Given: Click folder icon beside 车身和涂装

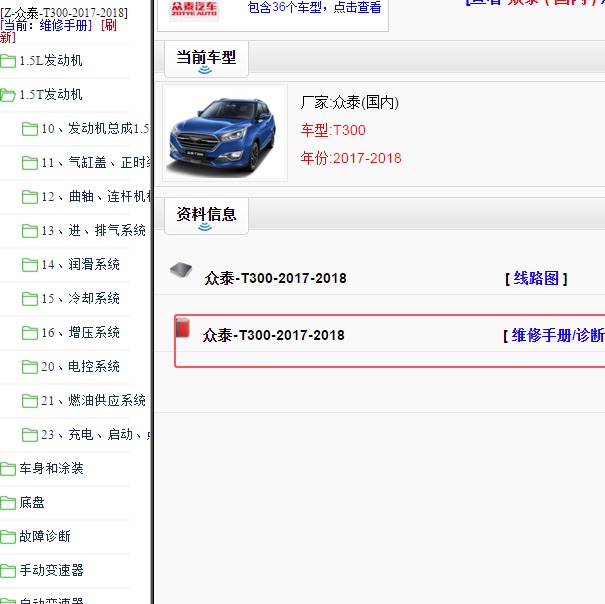Looking at the screenshot, I should click(8, 468).
